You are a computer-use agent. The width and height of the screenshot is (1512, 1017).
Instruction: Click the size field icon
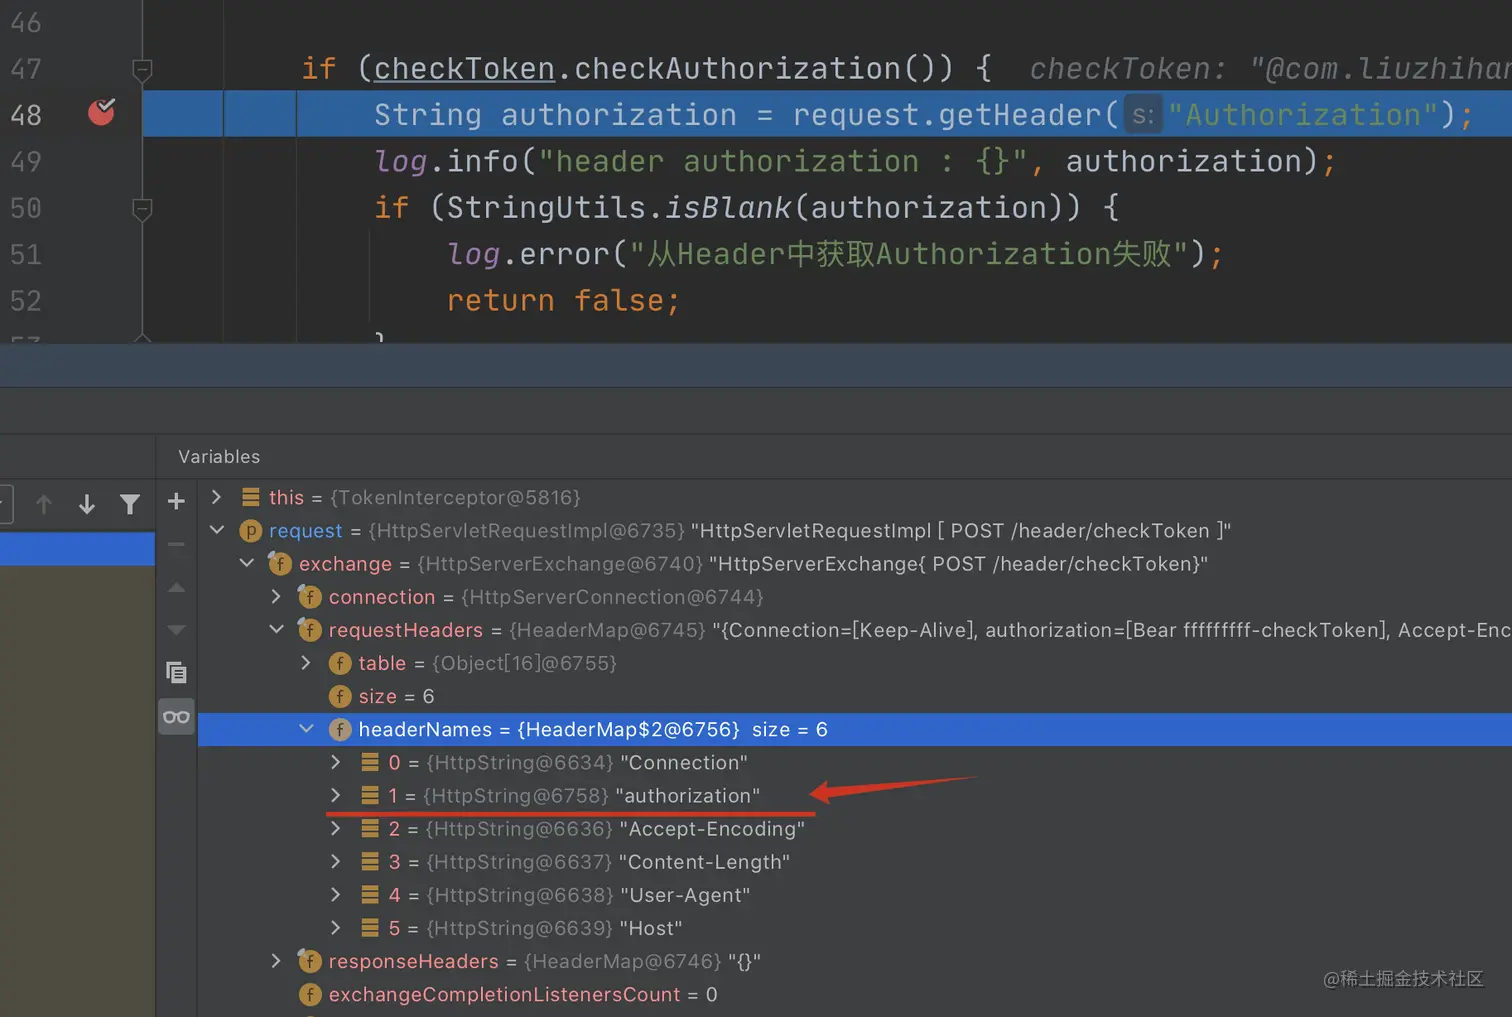(340, 696)
